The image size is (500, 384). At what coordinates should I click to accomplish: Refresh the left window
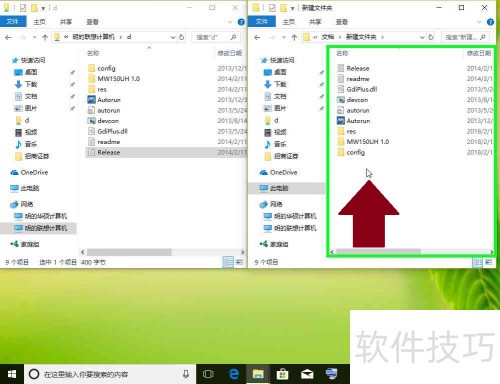(182, 37)
